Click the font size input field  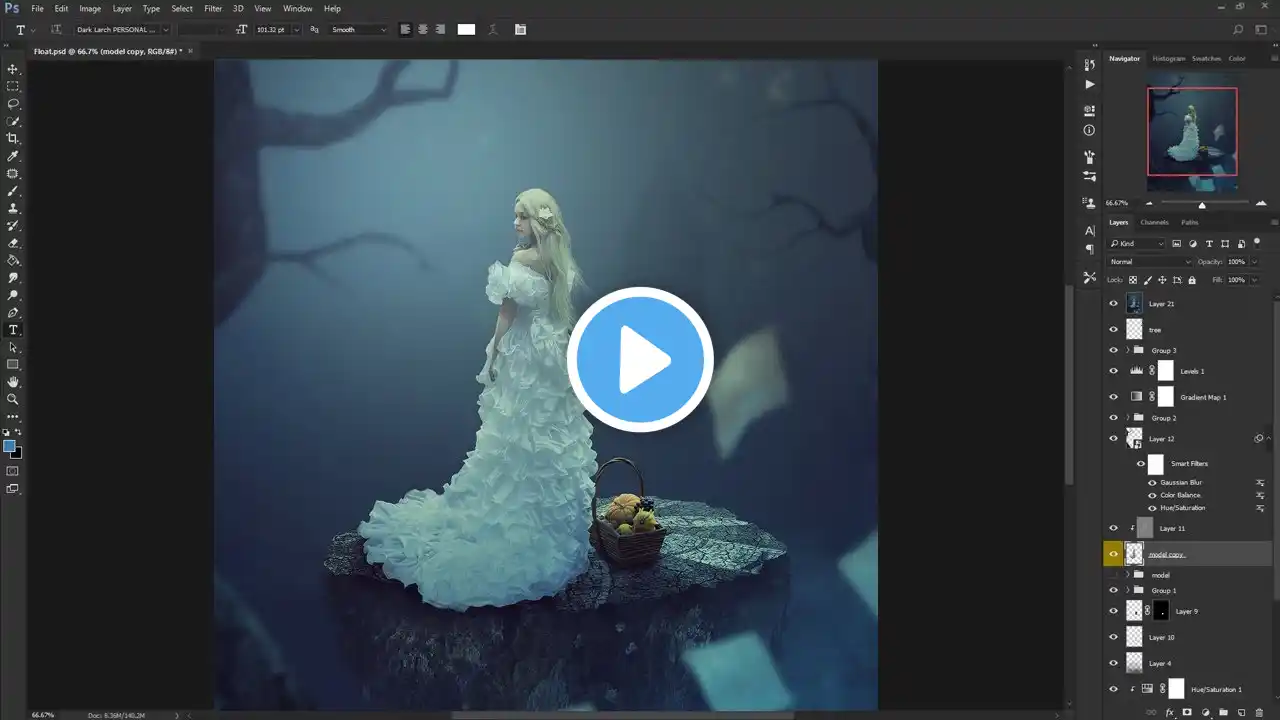pyautogui.click(x=271, y=30)
